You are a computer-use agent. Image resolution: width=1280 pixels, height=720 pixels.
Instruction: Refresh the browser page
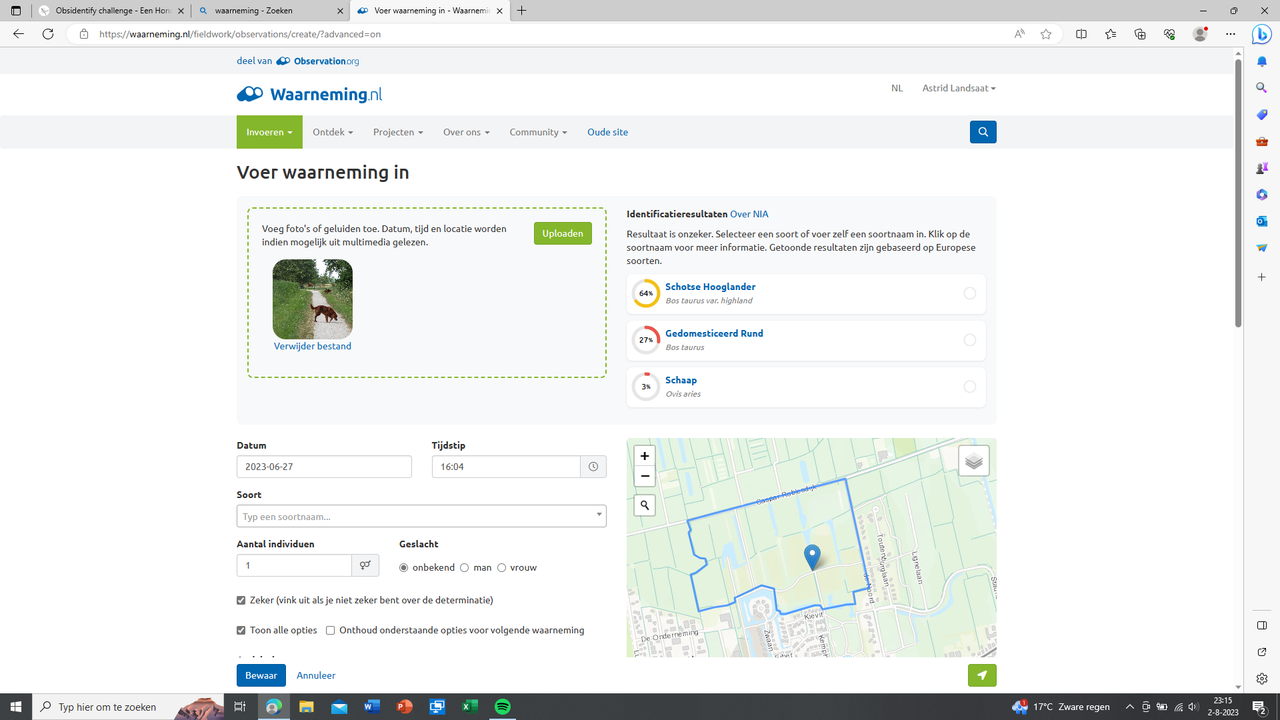point(47,33)
